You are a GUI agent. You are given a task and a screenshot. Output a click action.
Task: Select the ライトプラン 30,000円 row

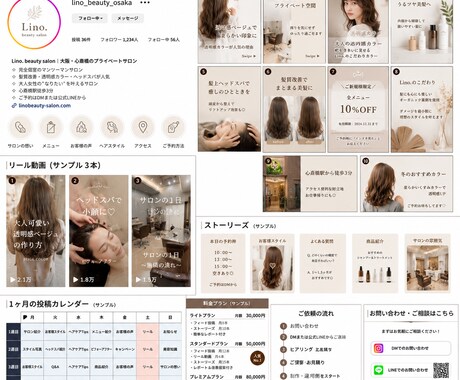227,315
